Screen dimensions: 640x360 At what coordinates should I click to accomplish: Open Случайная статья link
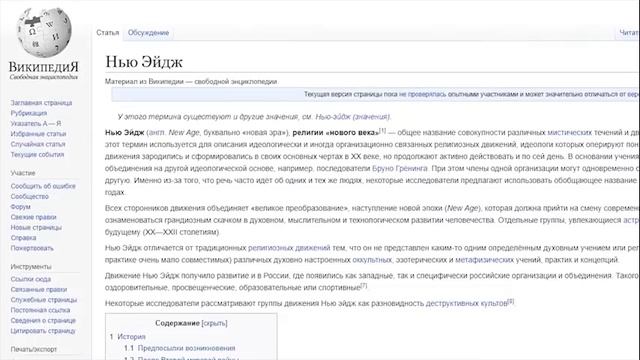(x=38, y=144)
